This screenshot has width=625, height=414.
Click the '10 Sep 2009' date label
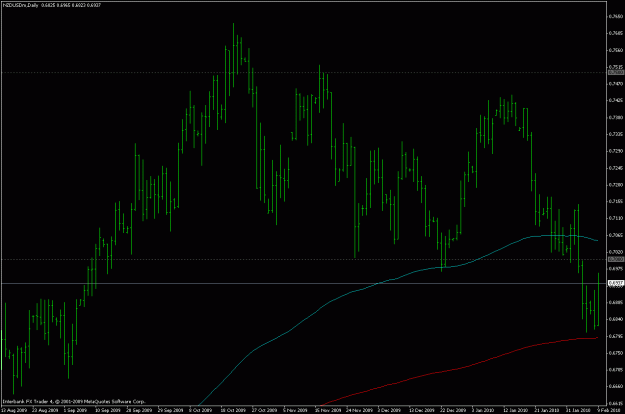click(x=108, y=410)
